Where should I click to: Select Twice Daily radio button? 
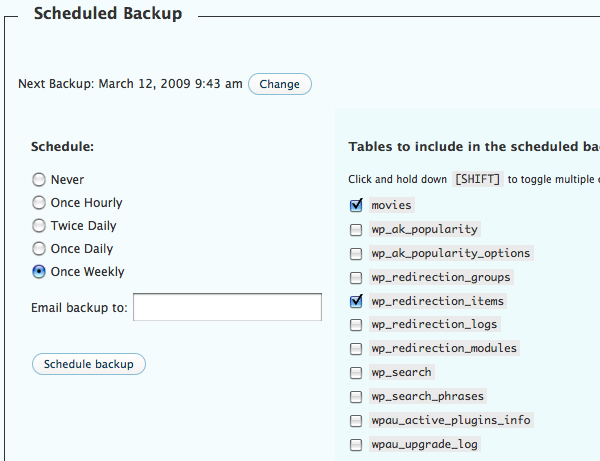pyautogui.click(x=39, y=226)
